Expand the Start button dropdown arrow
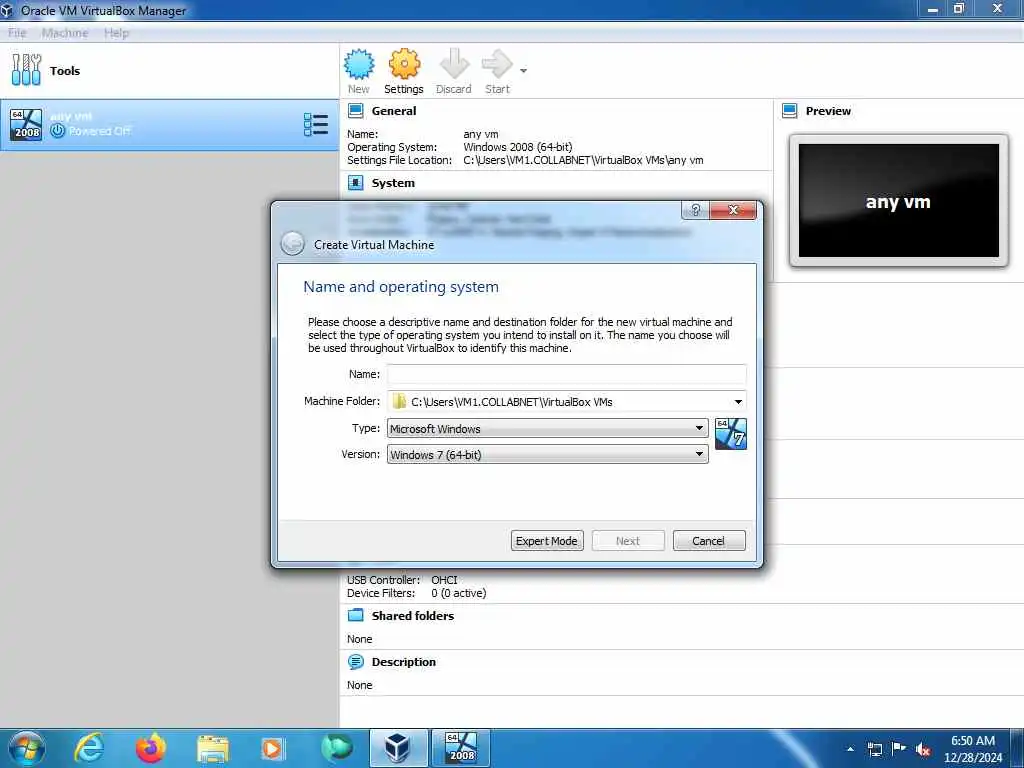The width and height of the screenshot is (1024, 768). point(523,71)
